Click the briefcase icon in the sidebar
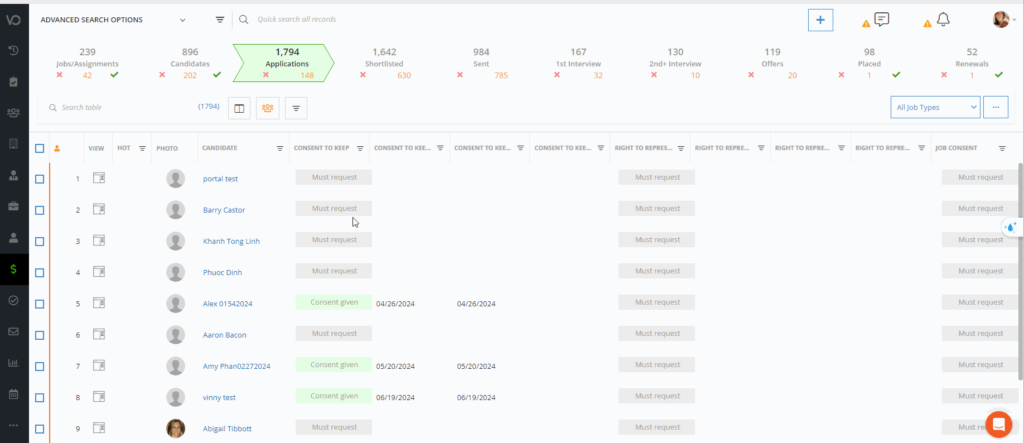The height and width of the screenshot is (443, 1024). pos(13,206)
